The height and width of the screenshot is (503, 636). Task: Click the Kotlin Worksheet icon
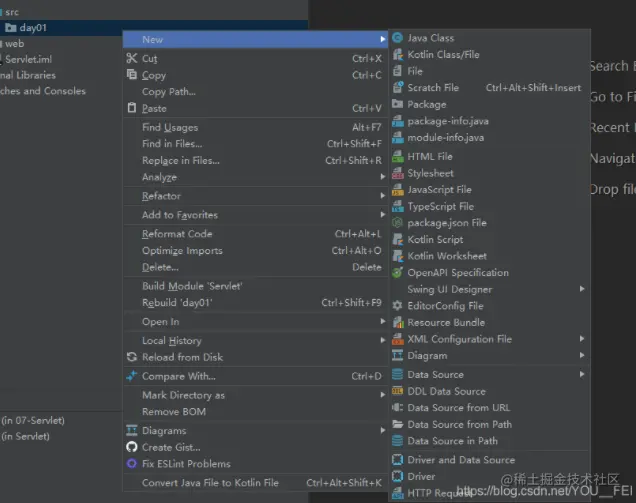point(398,256)
